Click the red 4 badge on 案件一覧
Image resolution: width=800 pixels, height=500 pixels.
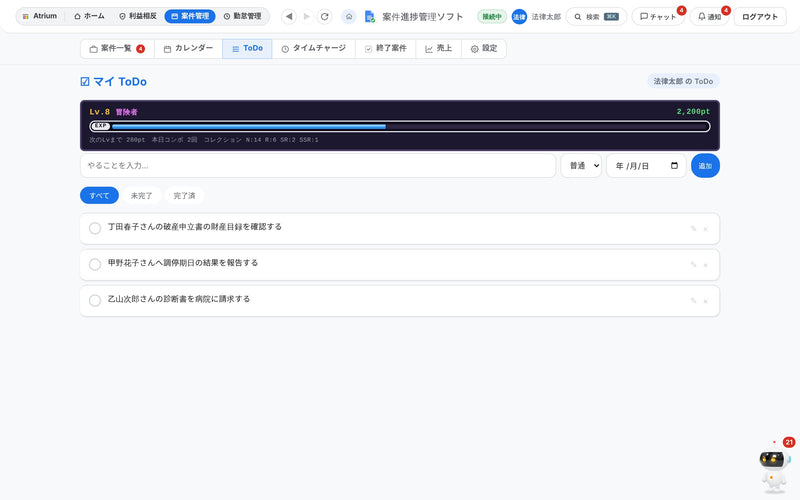pos(140,49)
